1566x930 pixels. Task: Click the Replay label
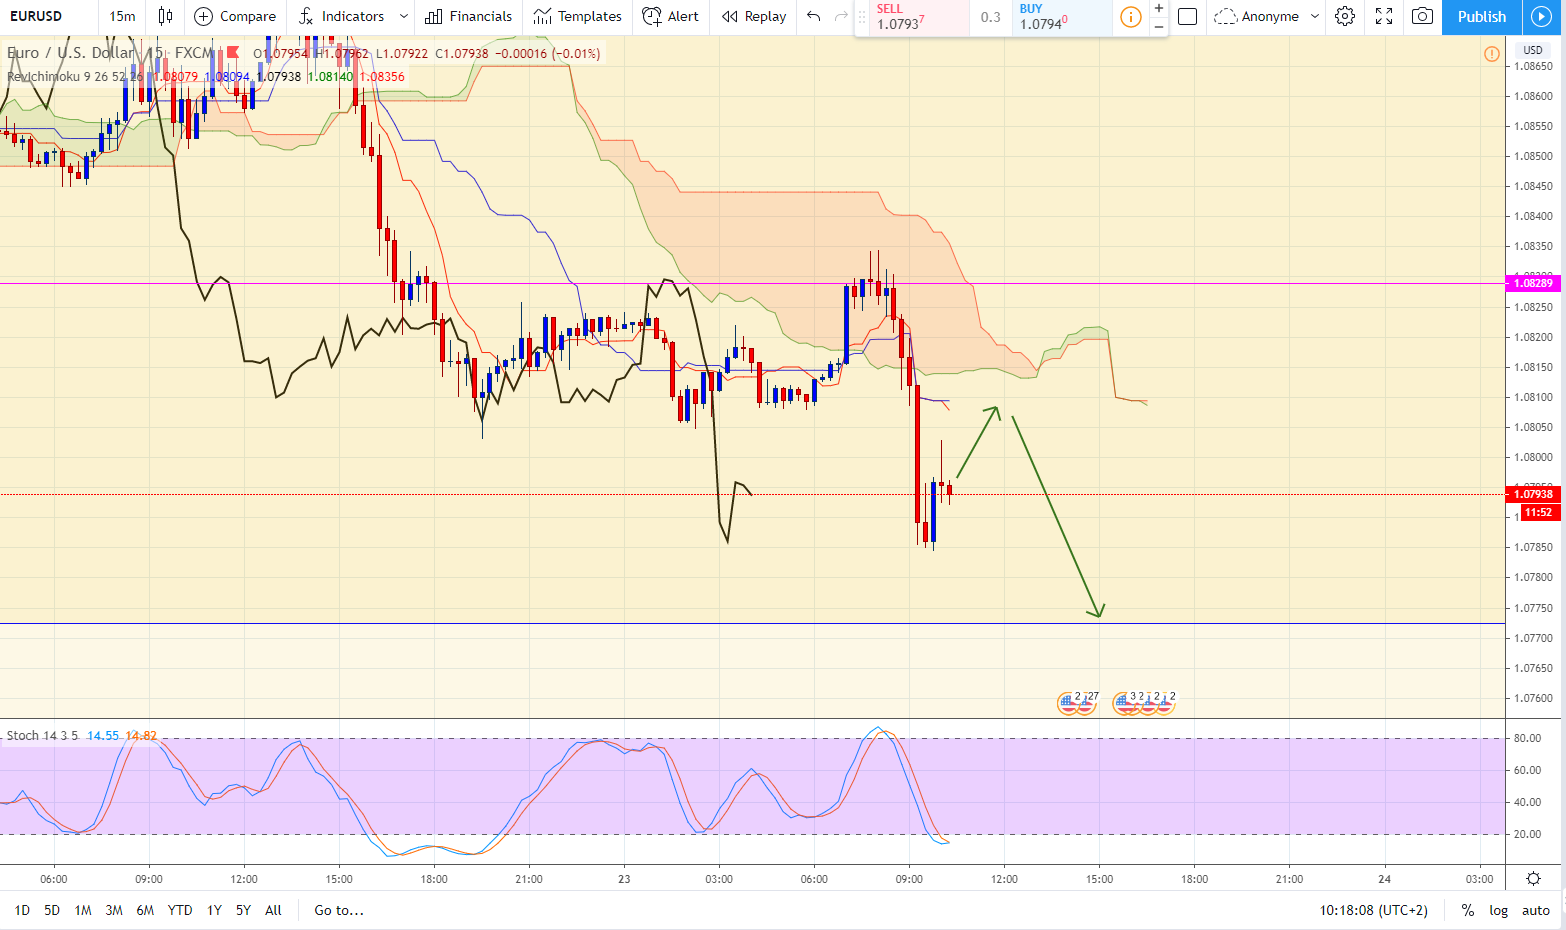tap(765, 16)
